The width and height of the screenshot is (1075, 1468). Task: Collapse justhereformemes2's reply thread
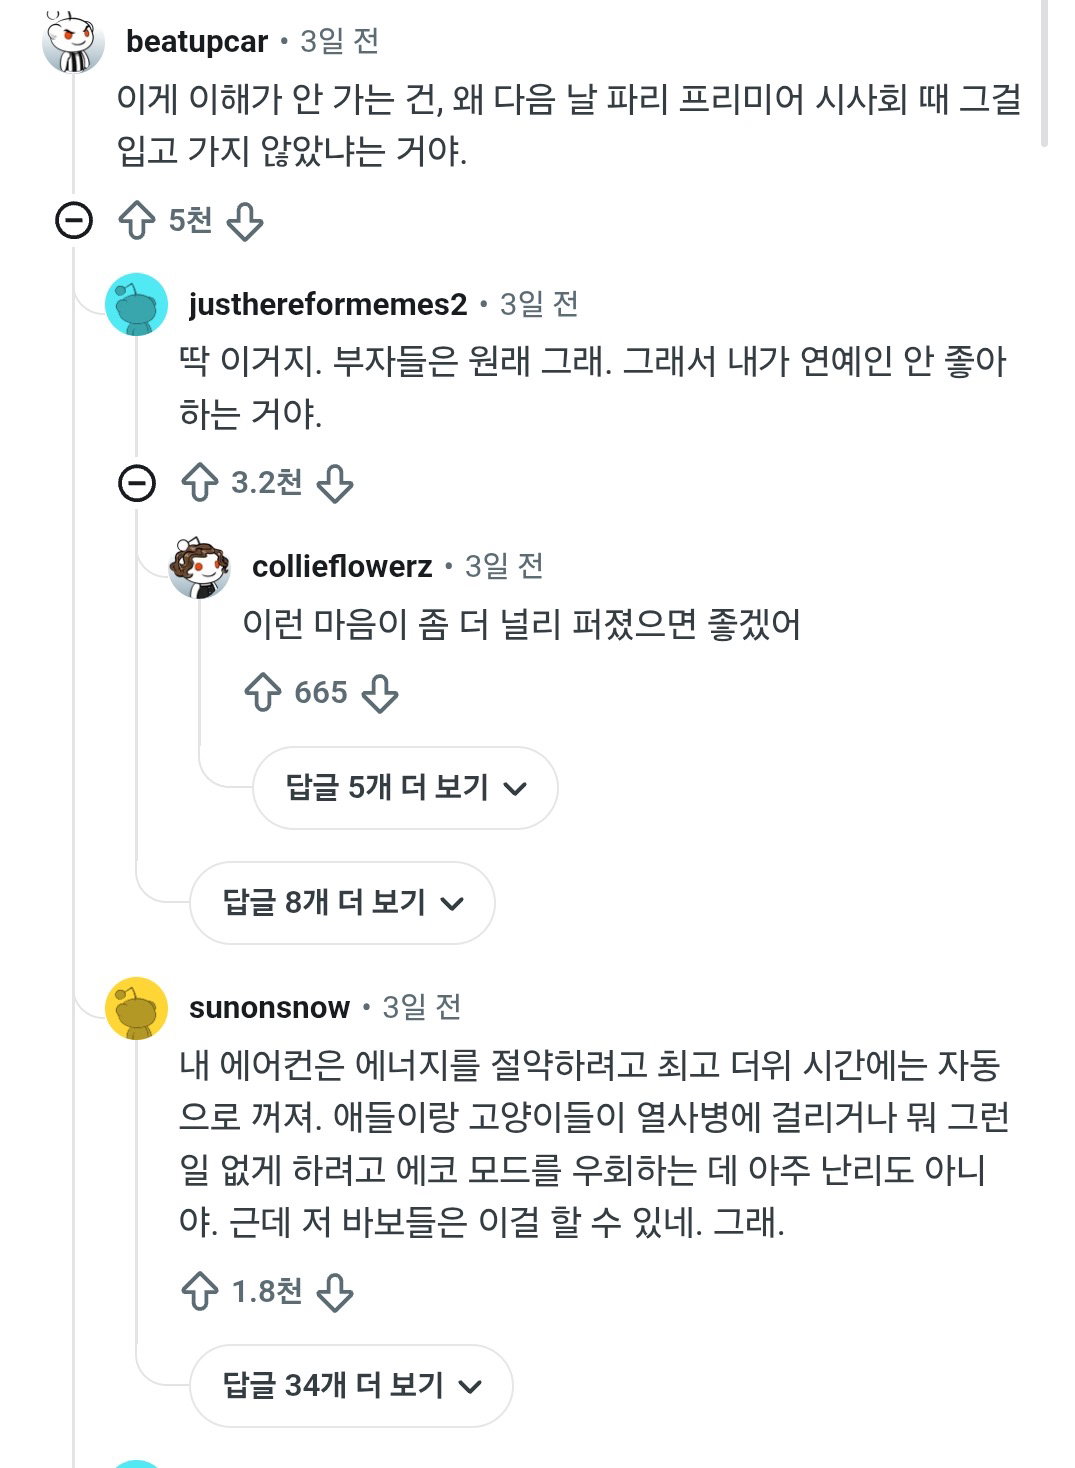coord(137,484)
